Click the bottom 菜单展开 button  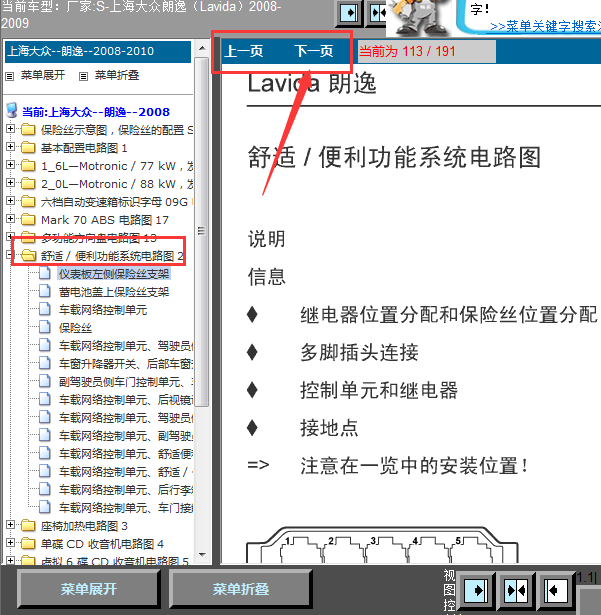89,589
